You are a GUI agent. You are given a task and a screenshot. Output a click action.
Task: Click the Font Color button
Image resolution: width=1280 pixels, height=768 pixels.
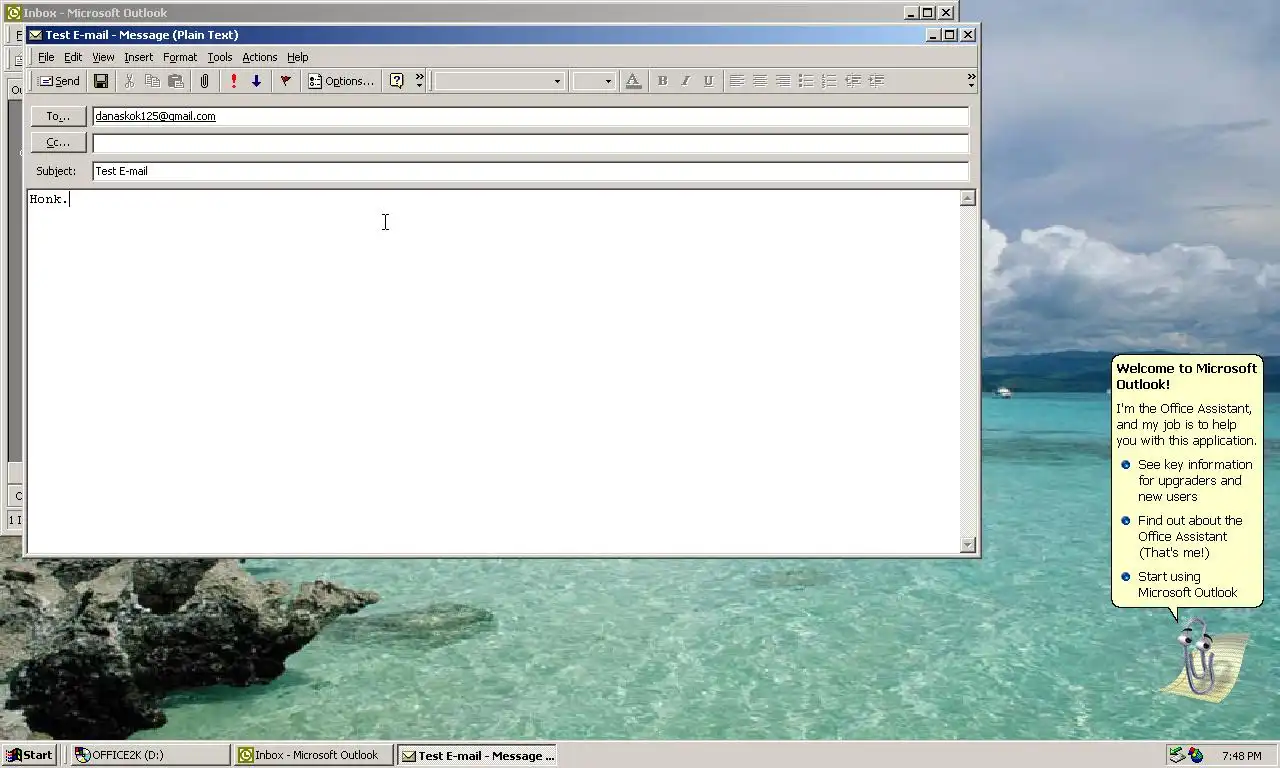tap(632, 81)
